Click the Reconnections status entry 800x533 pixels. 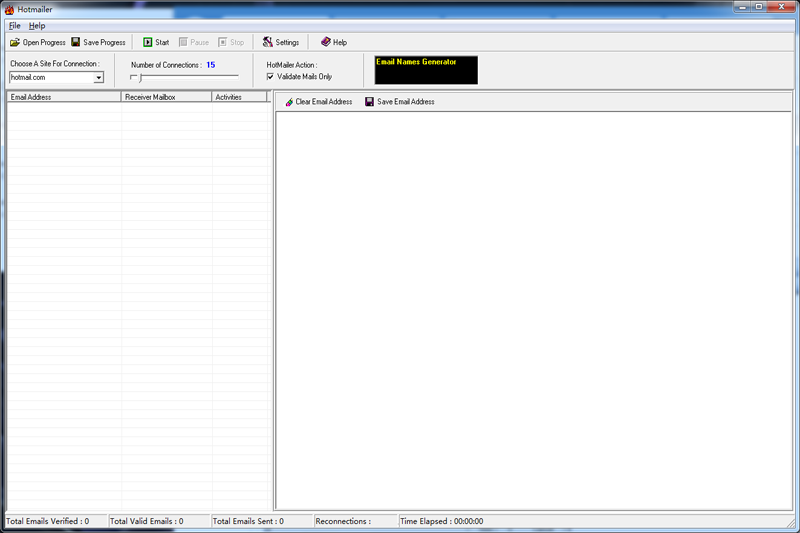(x=343, y=521)
